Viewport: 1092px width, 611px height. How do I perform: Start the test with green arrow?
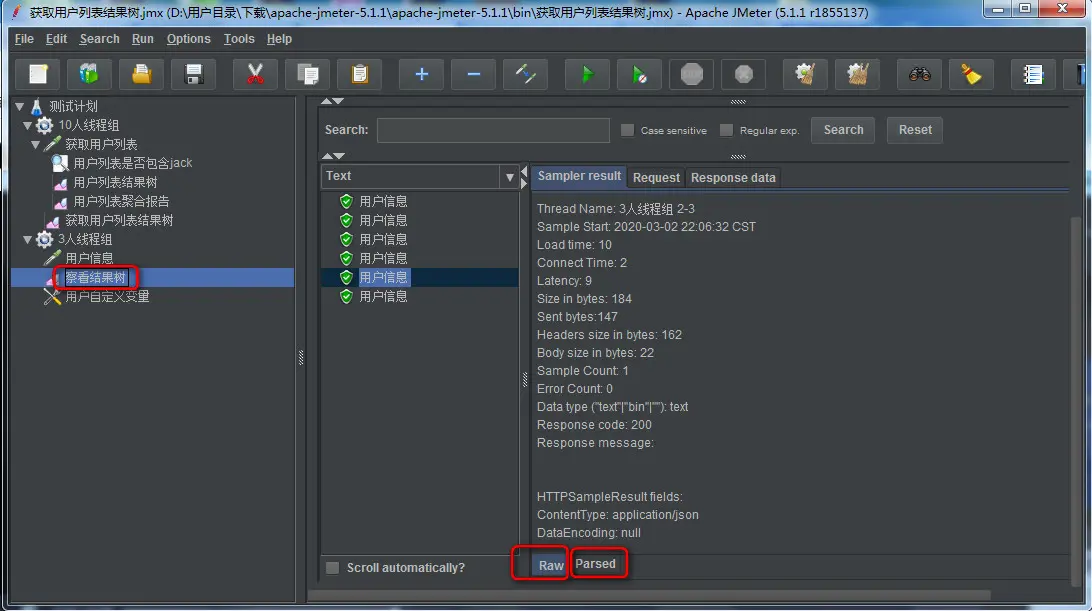pyautogui.click(x=587, y=74)
